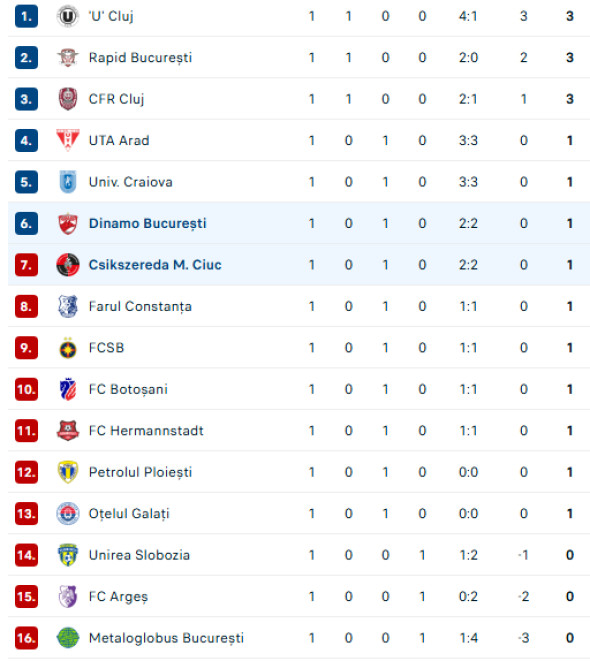Image resolution: width=590 pixels, height=661 pixels.
Task: Select the FCSB star emblem
Action: click(x=67, y=348)
